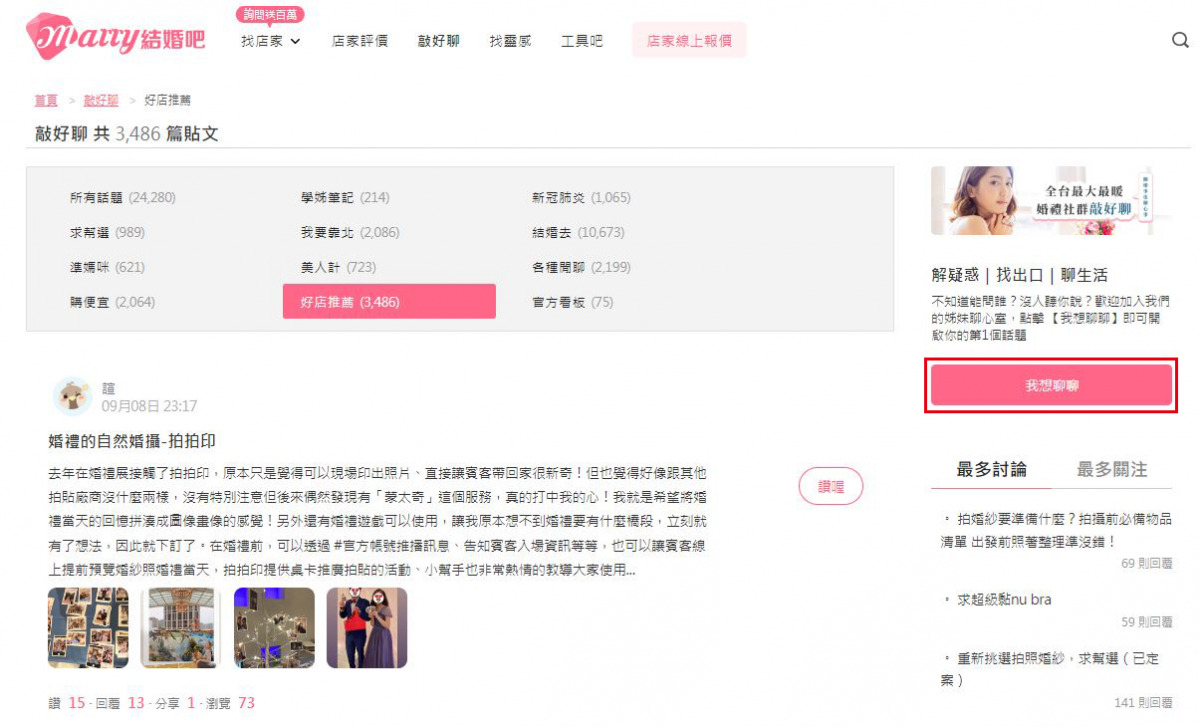
Task: Open the first photo thumbnail of the post
Action: tap(88, 628)
